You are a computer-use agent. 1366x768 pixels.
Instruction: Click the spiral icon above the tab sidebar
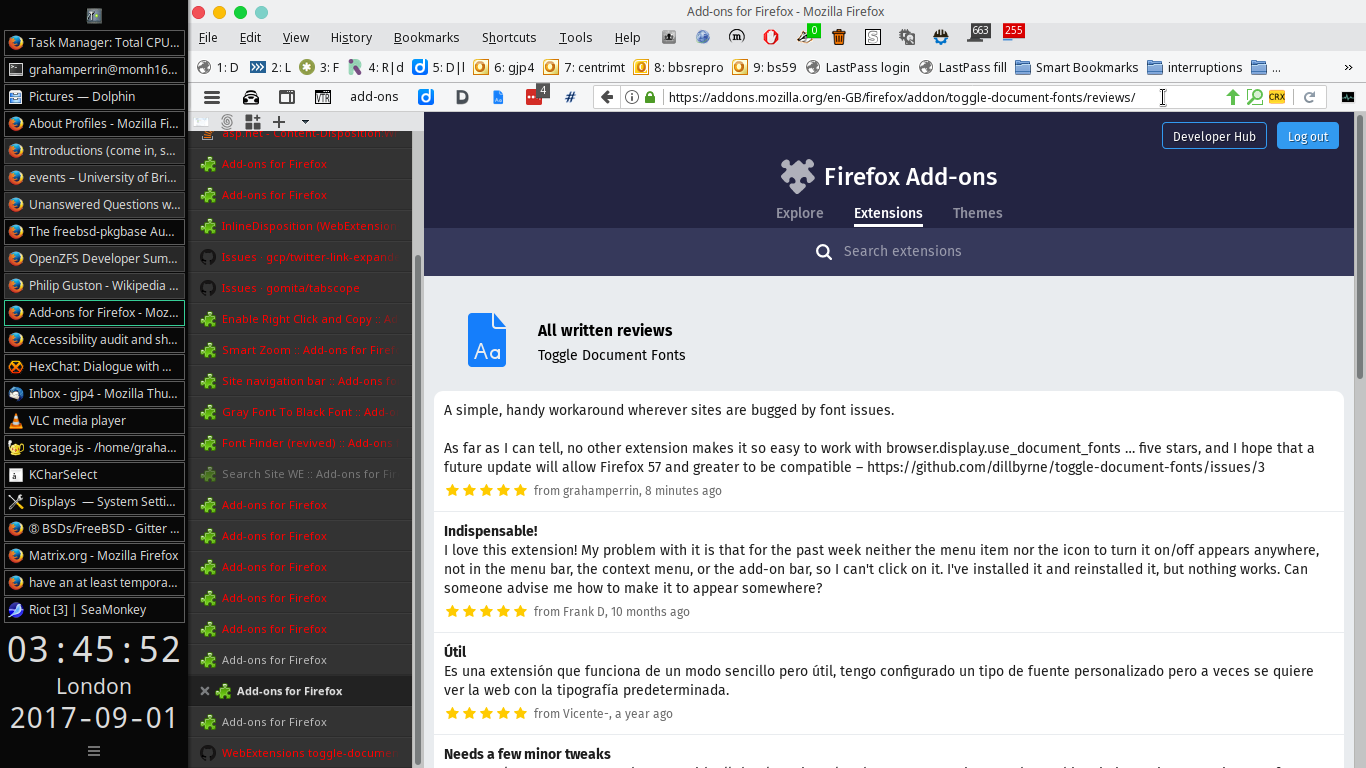[227, 121]
